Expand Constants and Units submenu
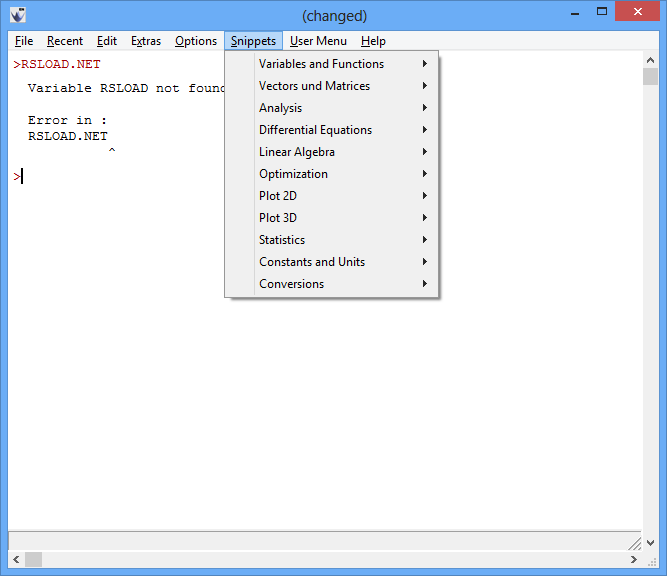The width and height of the screenshot is (667, 576). coord(332,262)
